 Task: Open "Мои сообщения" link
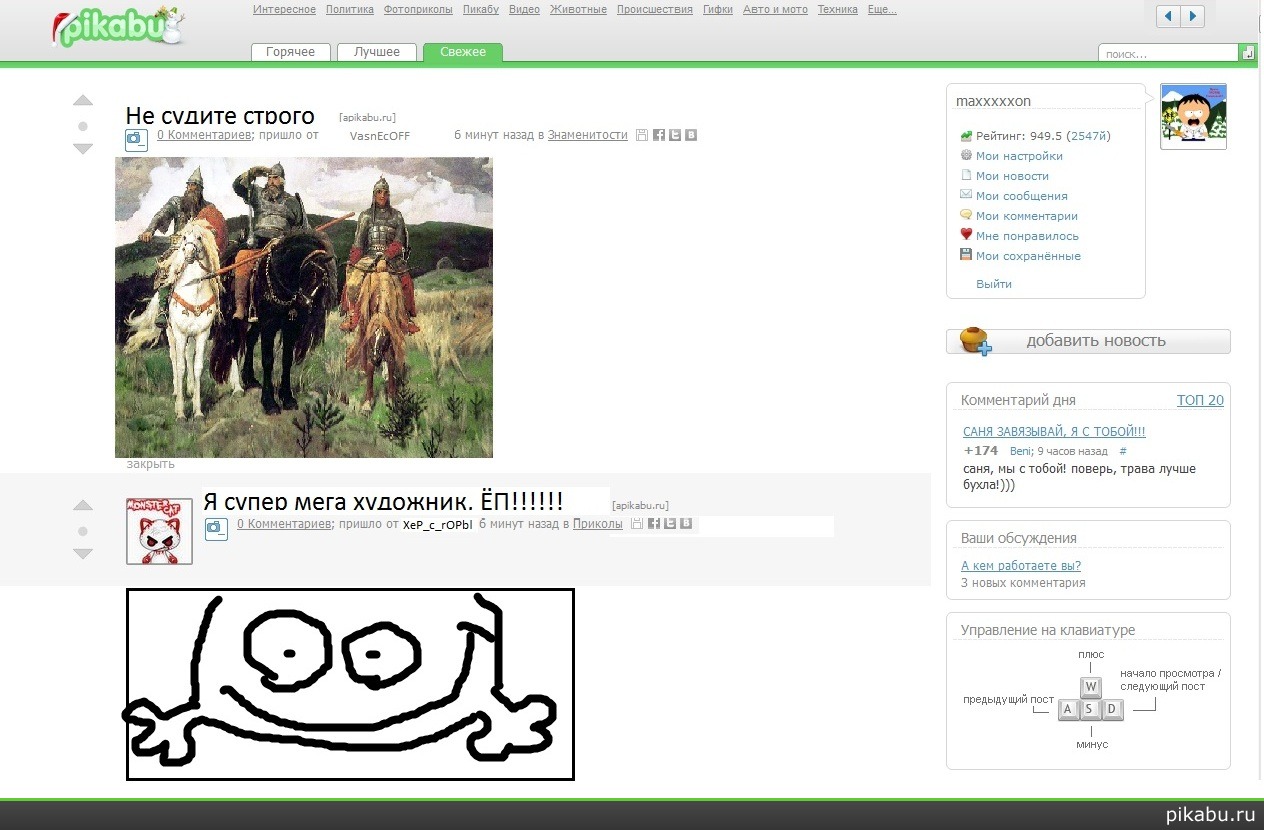point(1022,196)
